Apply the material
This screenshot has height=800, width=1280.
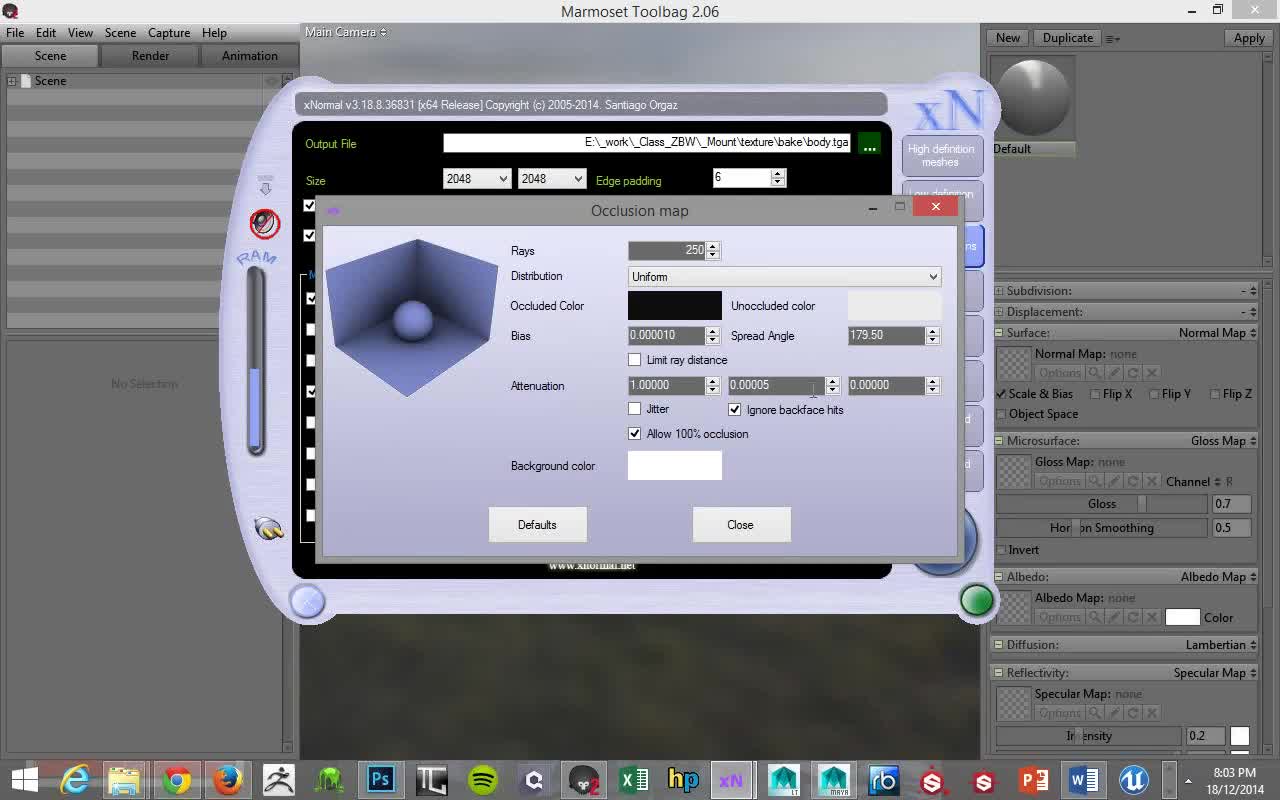pos(1248,38)
